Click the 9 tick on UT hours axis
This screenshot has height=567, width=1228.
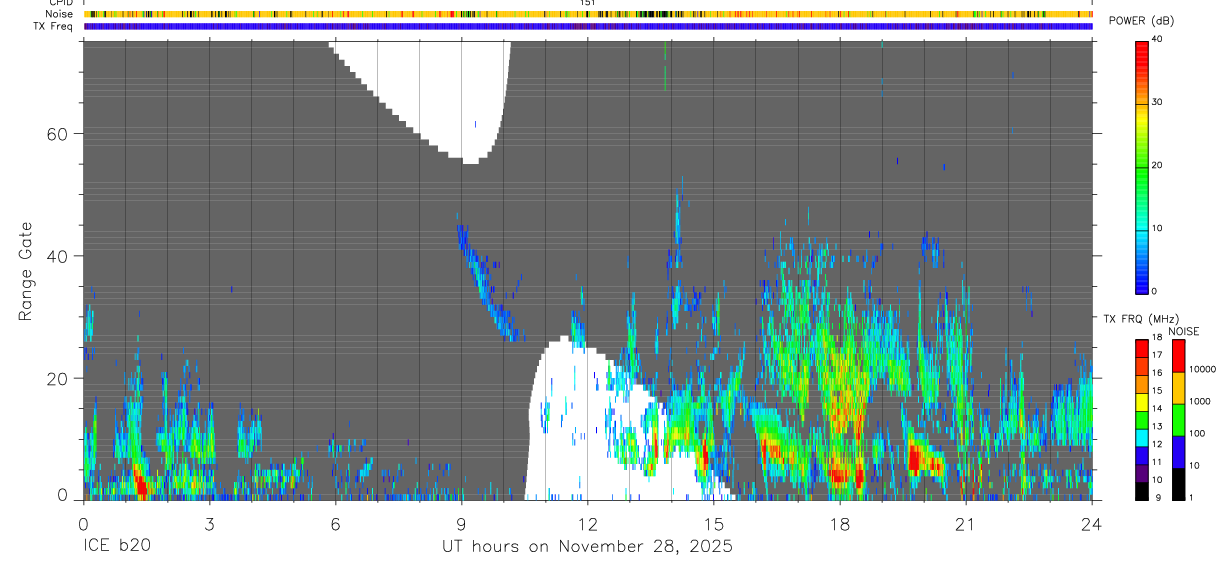click(x=461, y=523)
